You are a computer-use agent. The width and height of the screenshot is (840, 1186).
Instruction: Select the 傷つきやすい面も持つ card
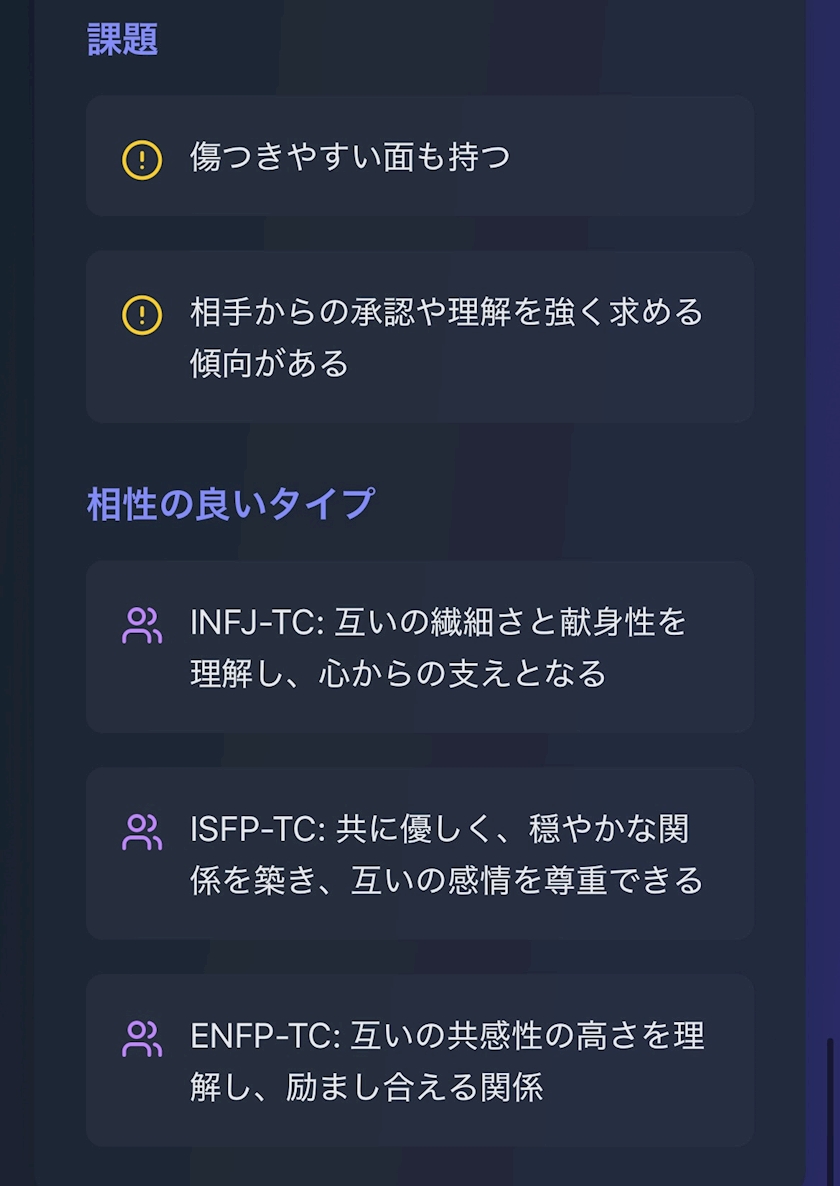(x=420, y=156)
